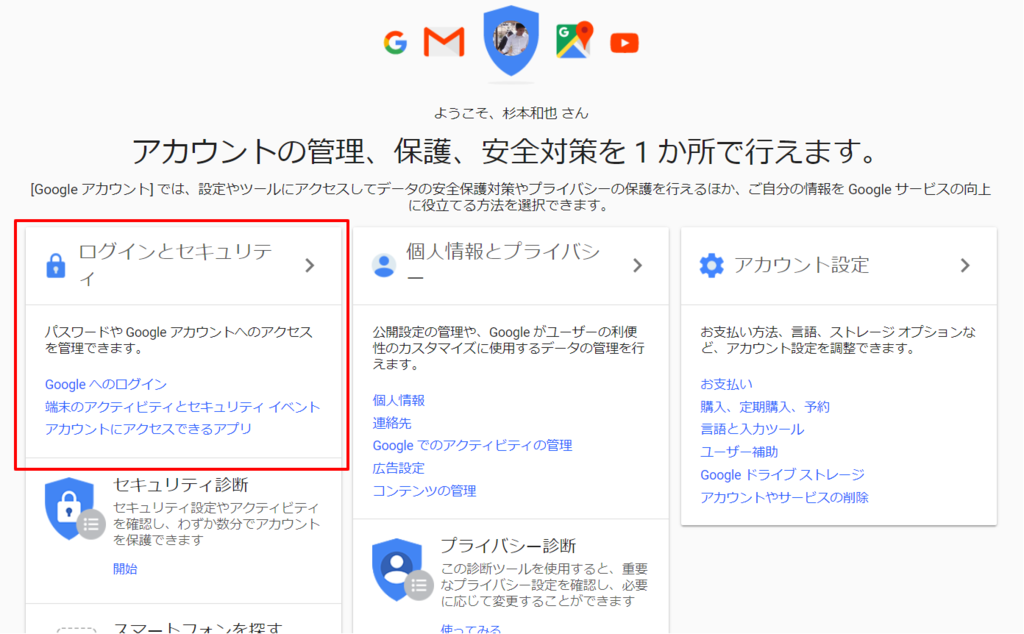The width and height of the screenshot is (1024, 634).
Task: Open the 端末のアクティビティとセキュリティ イベント link
Action: (x=183, y=407)
